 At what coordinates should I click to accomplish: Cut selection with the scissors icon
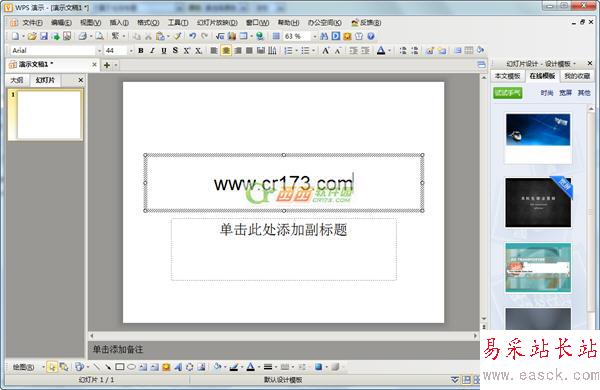coord(148,36)
